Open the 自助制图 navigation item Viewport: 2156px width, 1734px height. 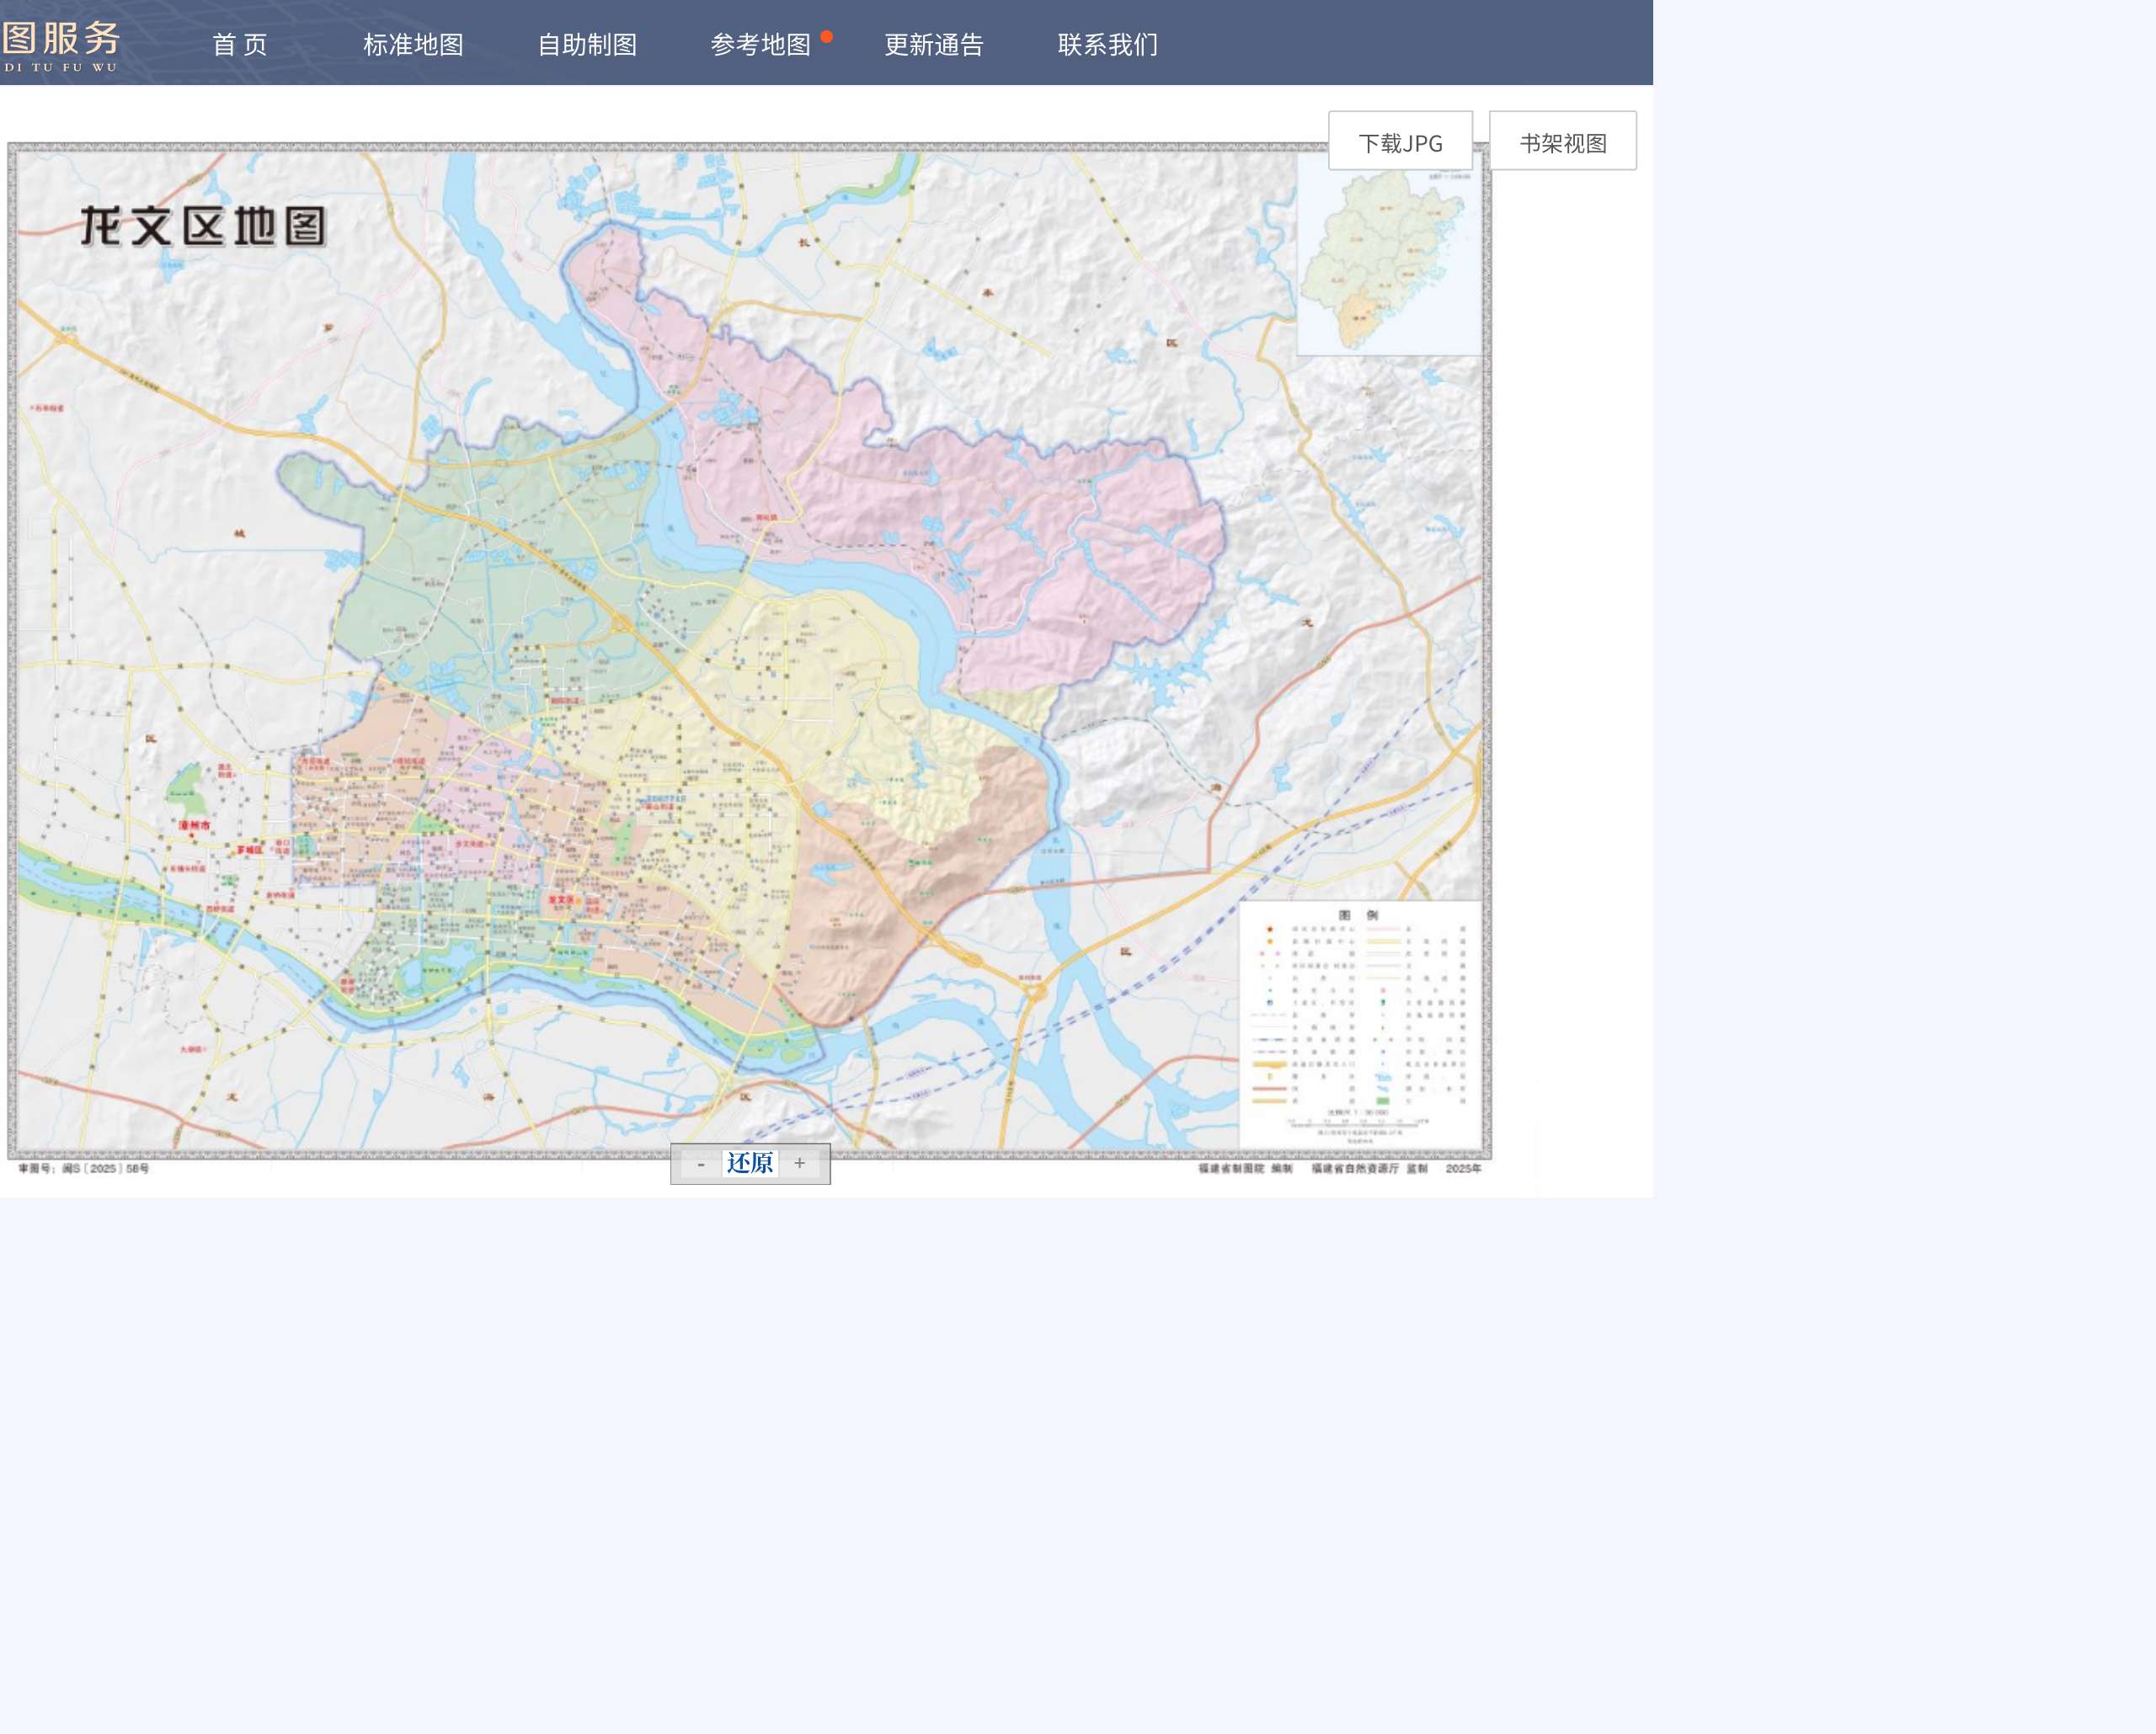(587, 45)
